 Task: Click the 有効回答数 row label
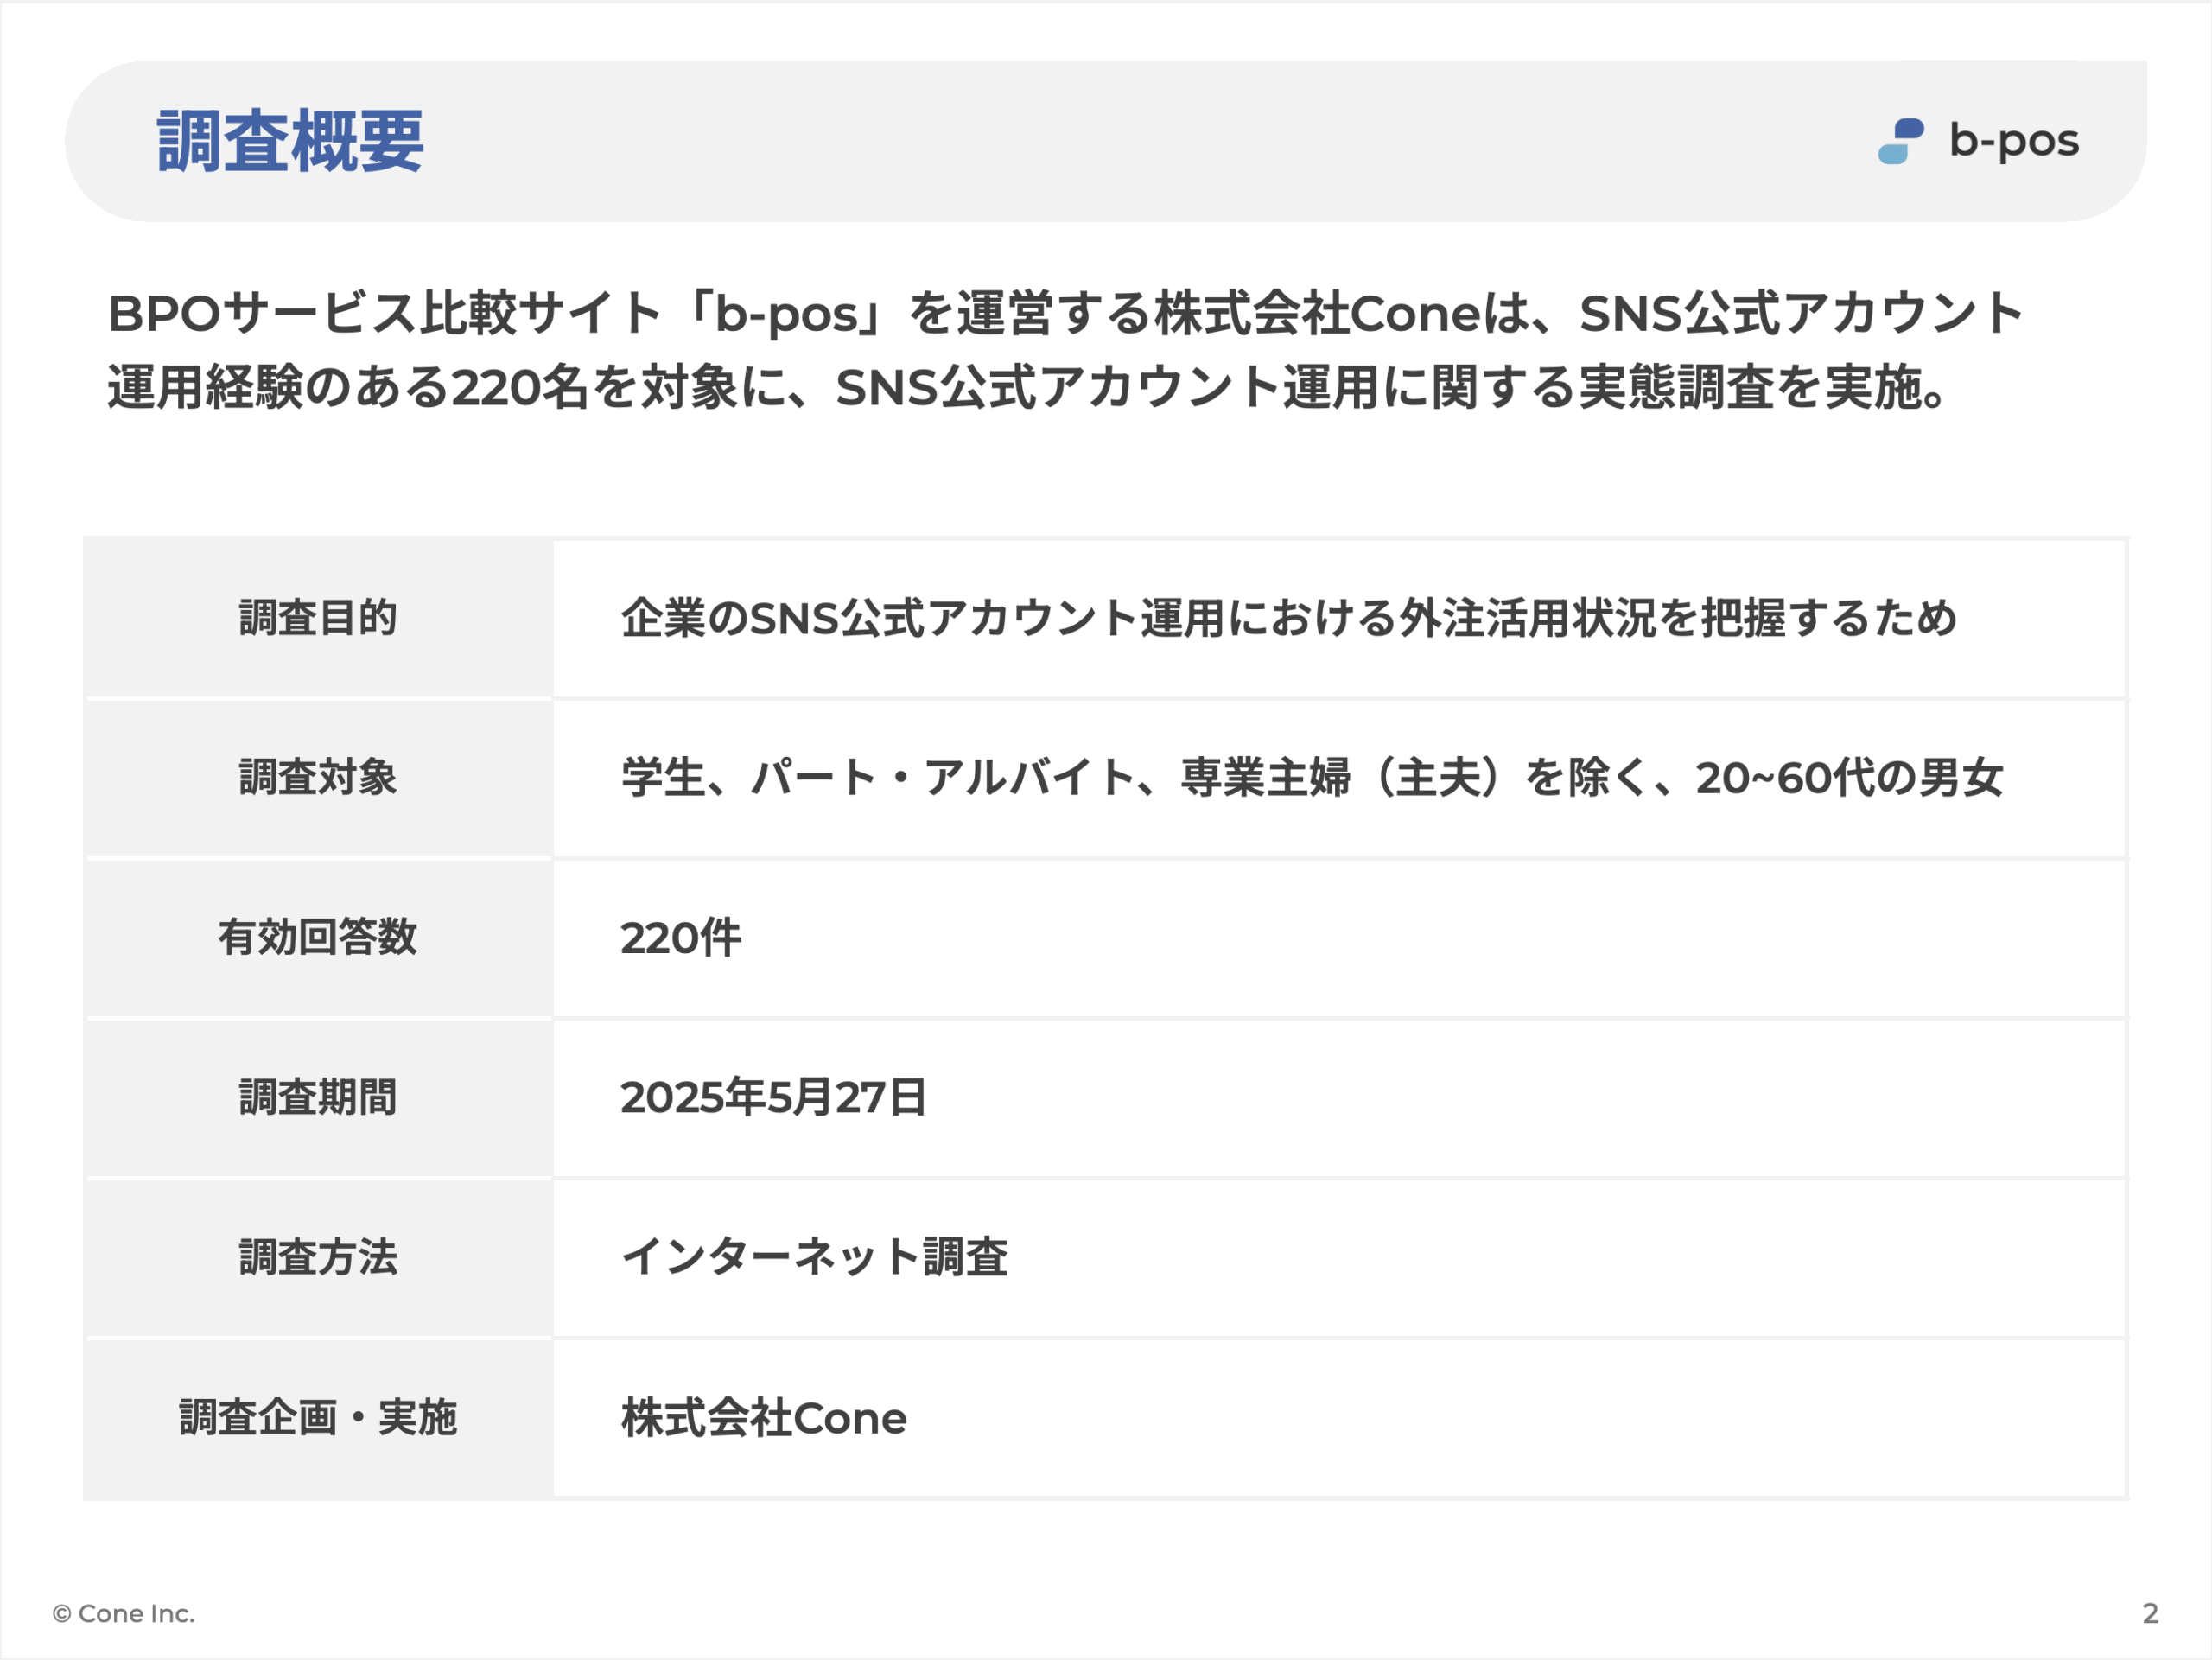click(318, 937)
